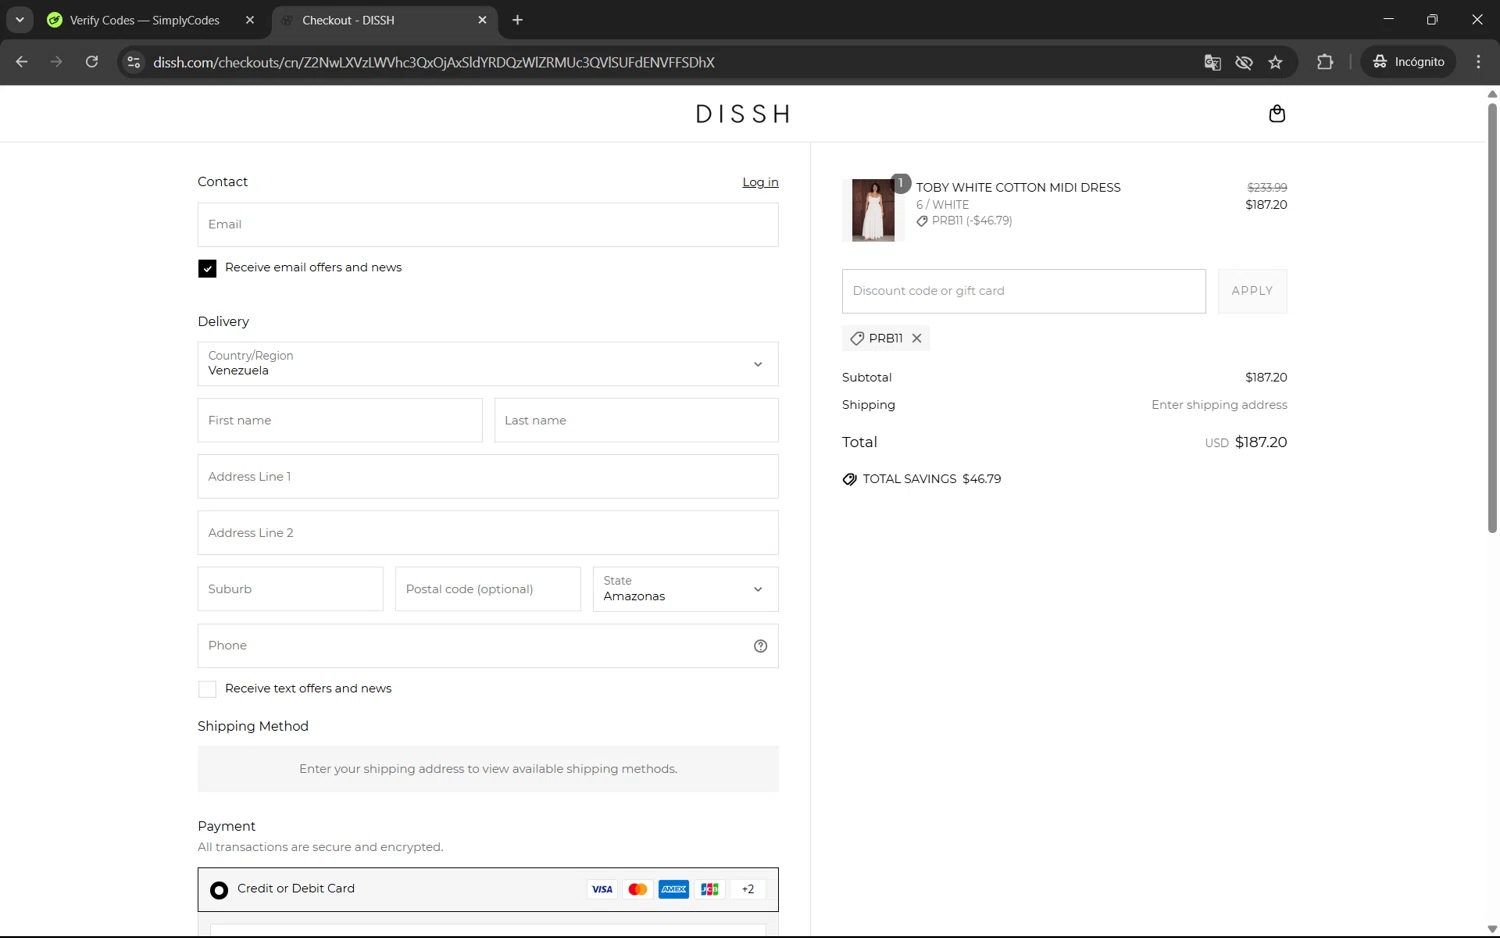Open a new browser tab
The width and height of the screenshot is (1500, 938).
(x=517, y=20)
